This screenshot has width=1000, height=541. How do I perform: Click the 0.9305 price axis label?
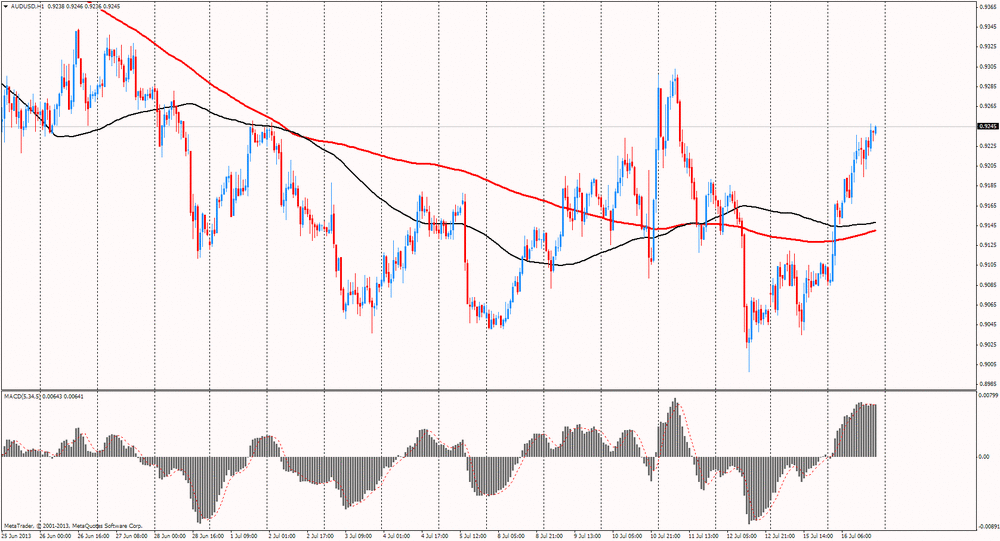click(987, 66)
